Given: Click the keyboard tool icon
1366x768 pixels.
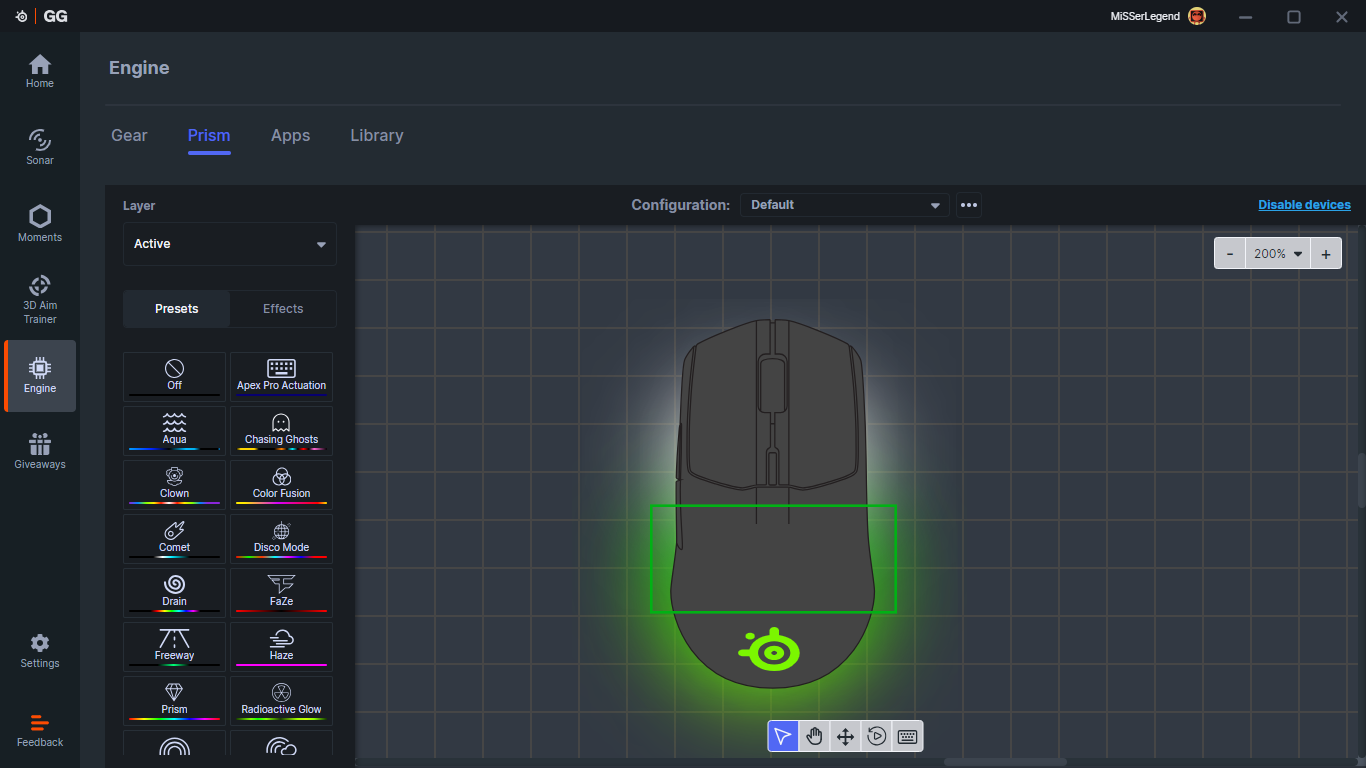Looking at the screenshot, I should click(x=907, y=736).
